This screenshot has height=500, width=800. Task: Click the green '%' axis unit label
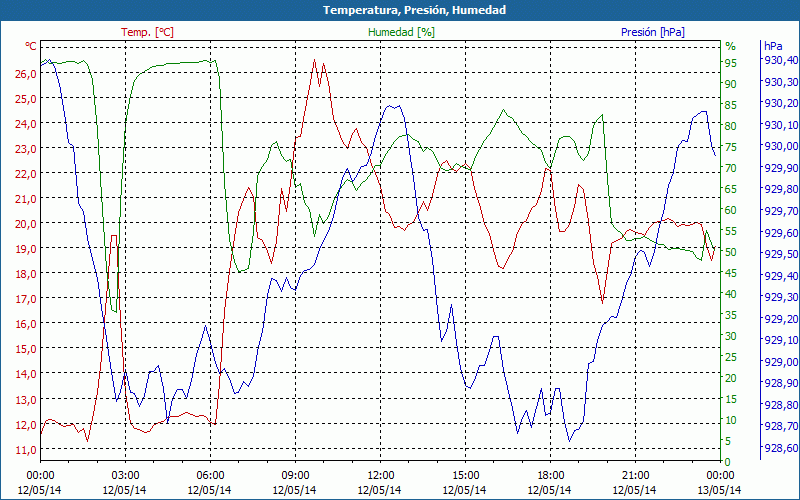pos(731,46)
